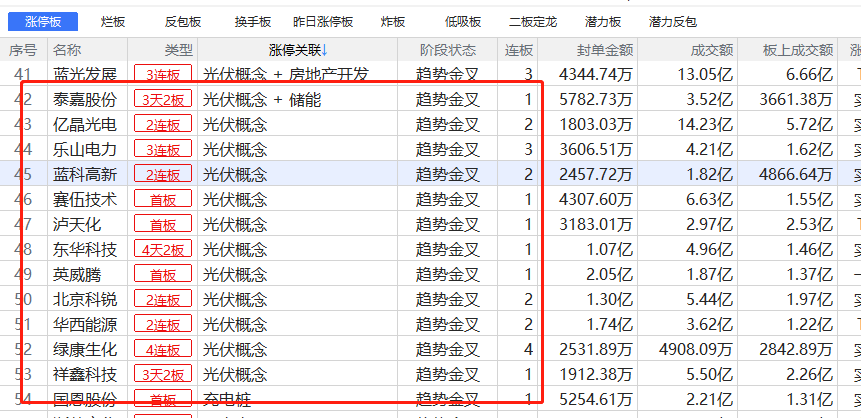The width and height of the screenshot is (861, 418).
Task: Click 4连板 tag for 绿康生化
Action: tap(163, 349)
